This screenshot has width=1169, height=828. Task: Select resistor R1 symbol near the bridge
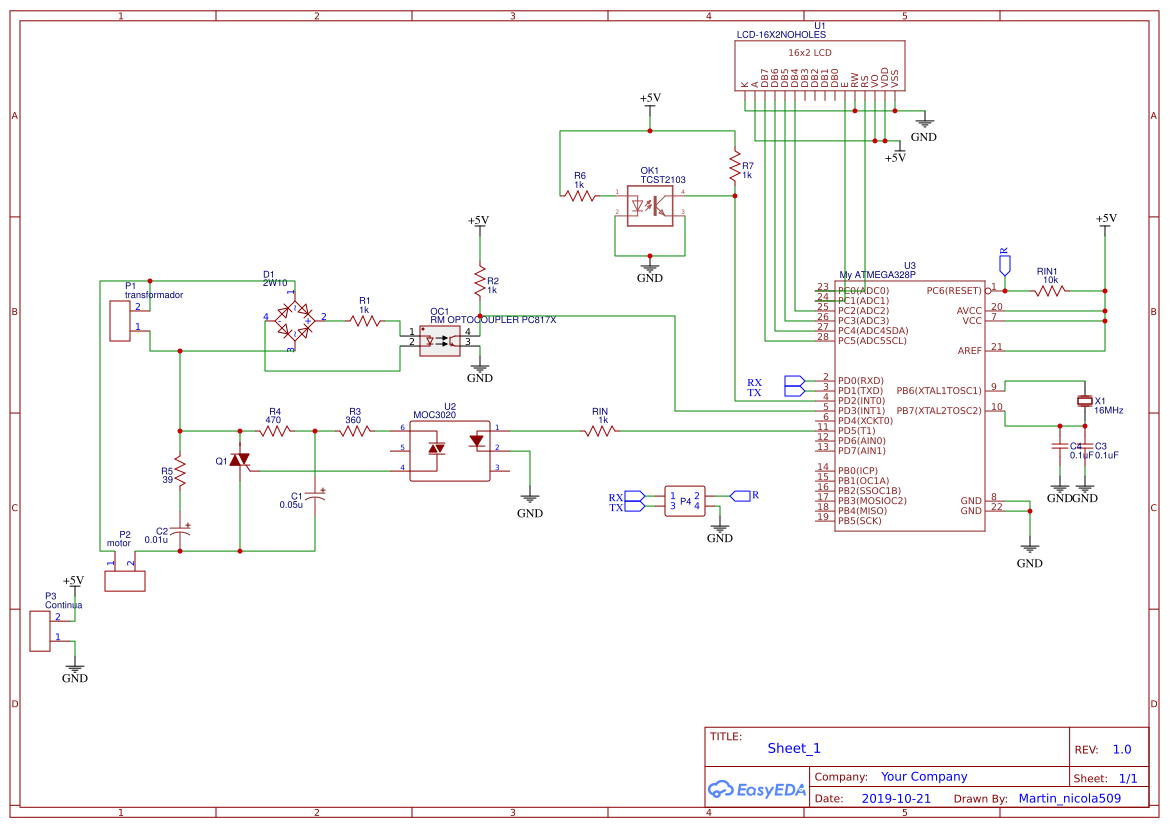(x=365, y=321)
